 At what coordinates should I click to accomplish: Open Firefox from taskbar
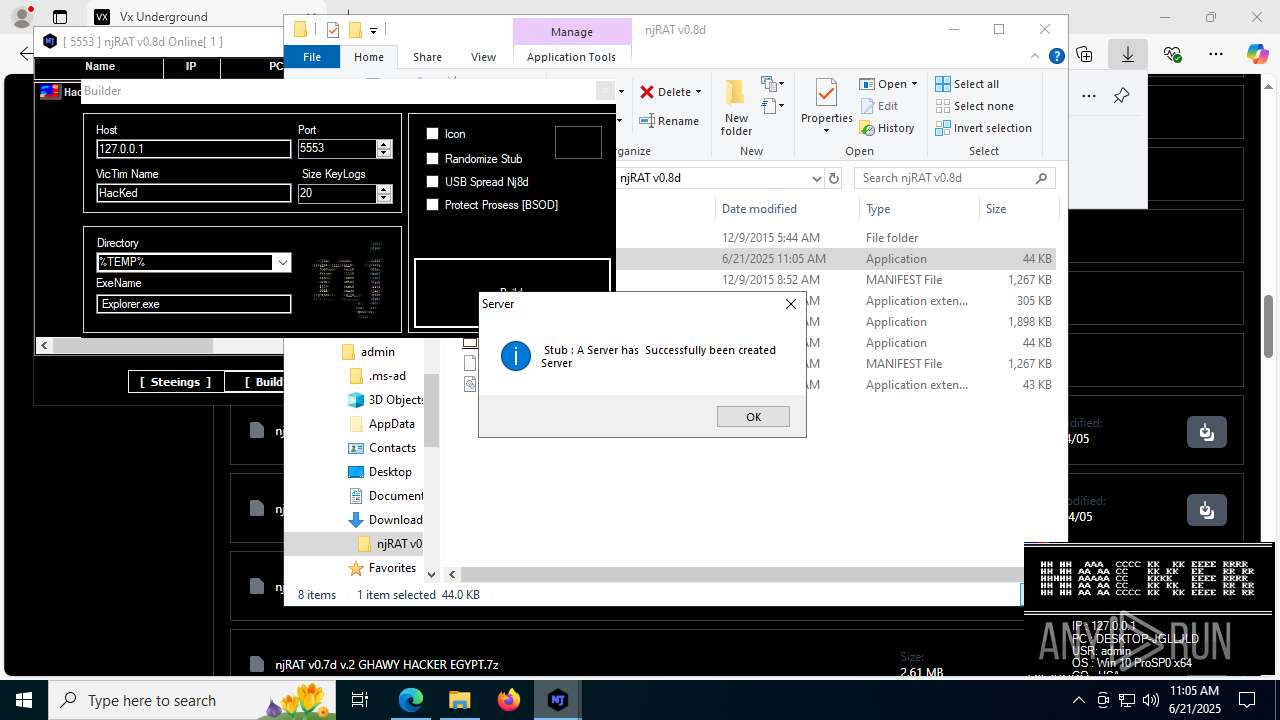(509, 700)
